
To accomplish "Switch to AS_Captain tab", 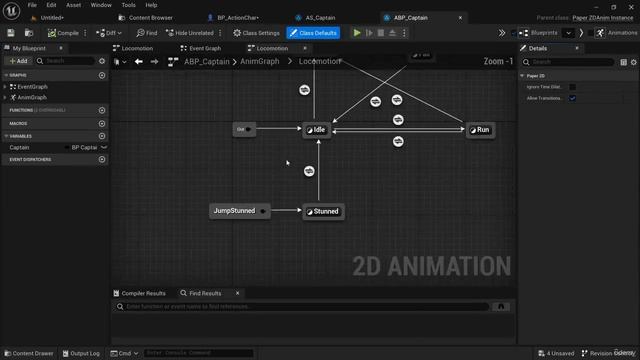I will (x=316, y=18).
